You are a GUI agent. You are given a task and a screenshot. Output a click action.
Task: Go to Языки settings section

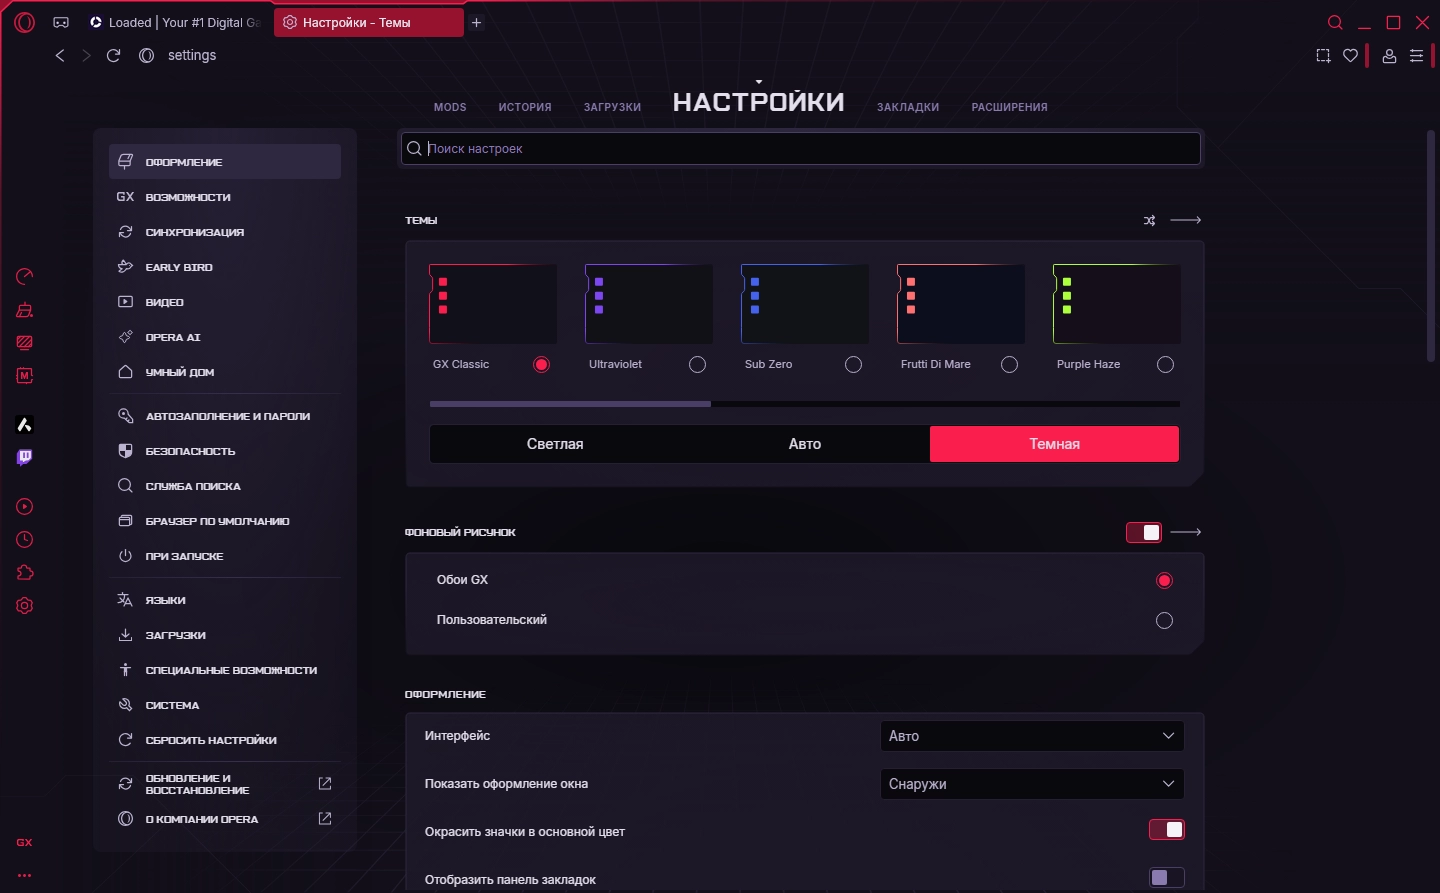coord(225,600)
